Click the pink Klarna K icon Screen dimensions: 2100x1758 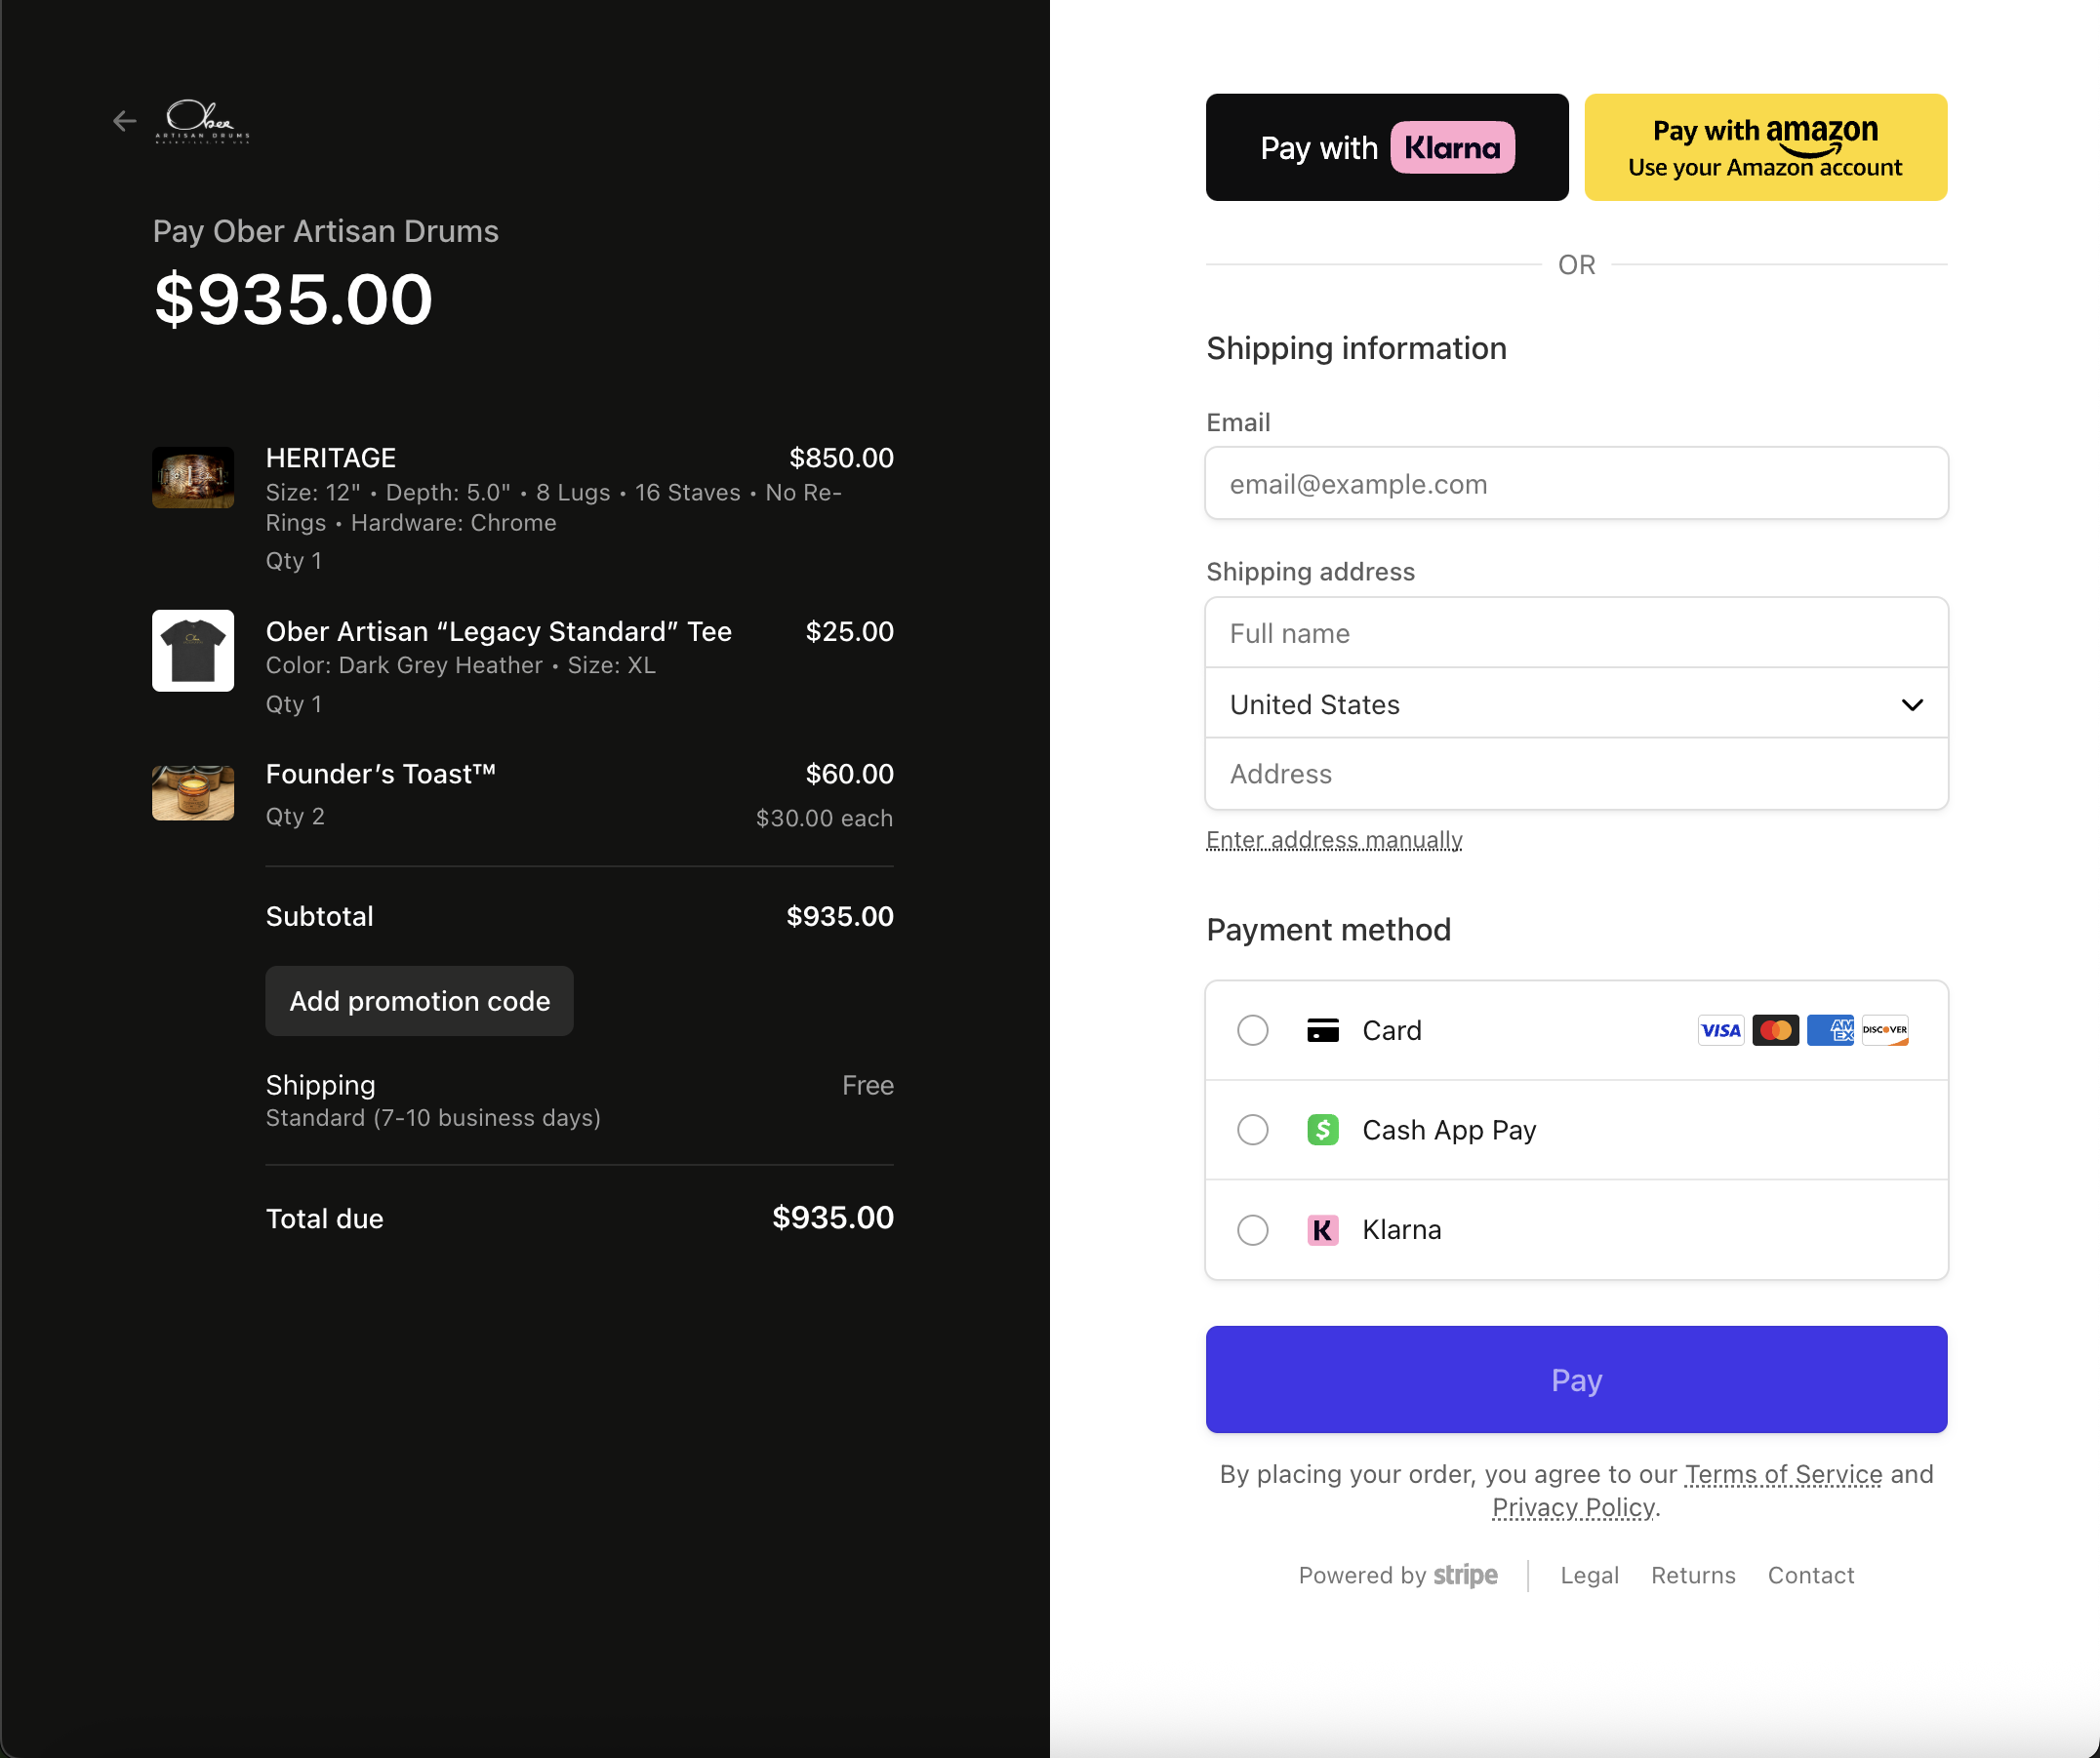point(1322,1230)
